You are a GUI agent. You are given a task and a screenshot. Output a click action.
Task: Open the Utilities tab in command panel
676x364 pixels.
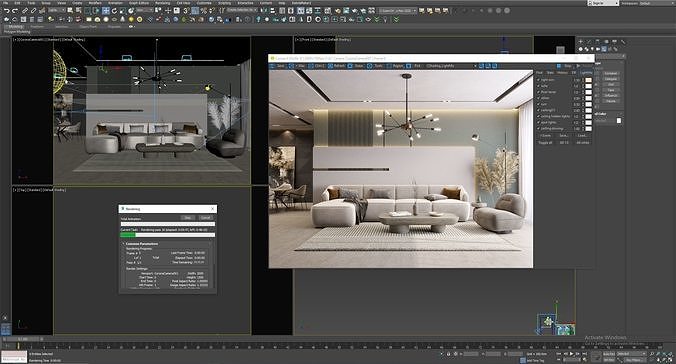(x=623, y=41)
